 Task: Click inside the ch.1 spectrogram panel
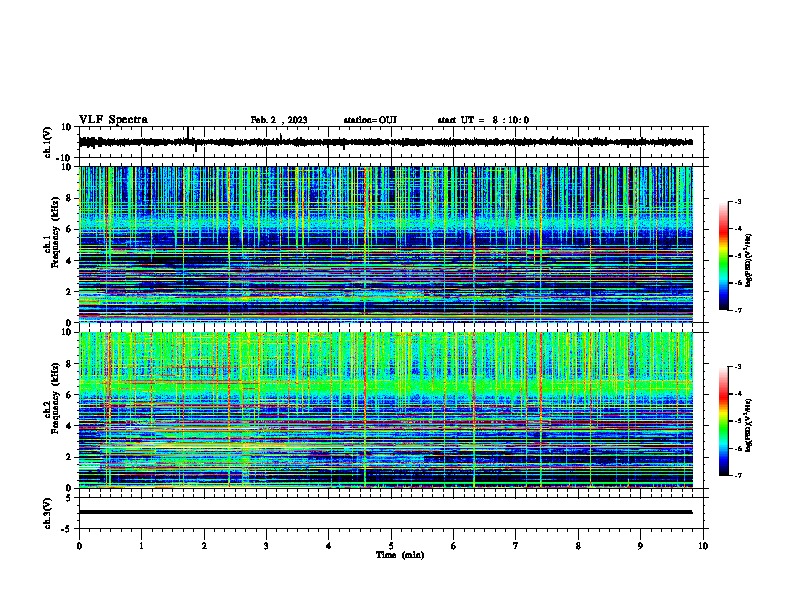coord(385,244)
